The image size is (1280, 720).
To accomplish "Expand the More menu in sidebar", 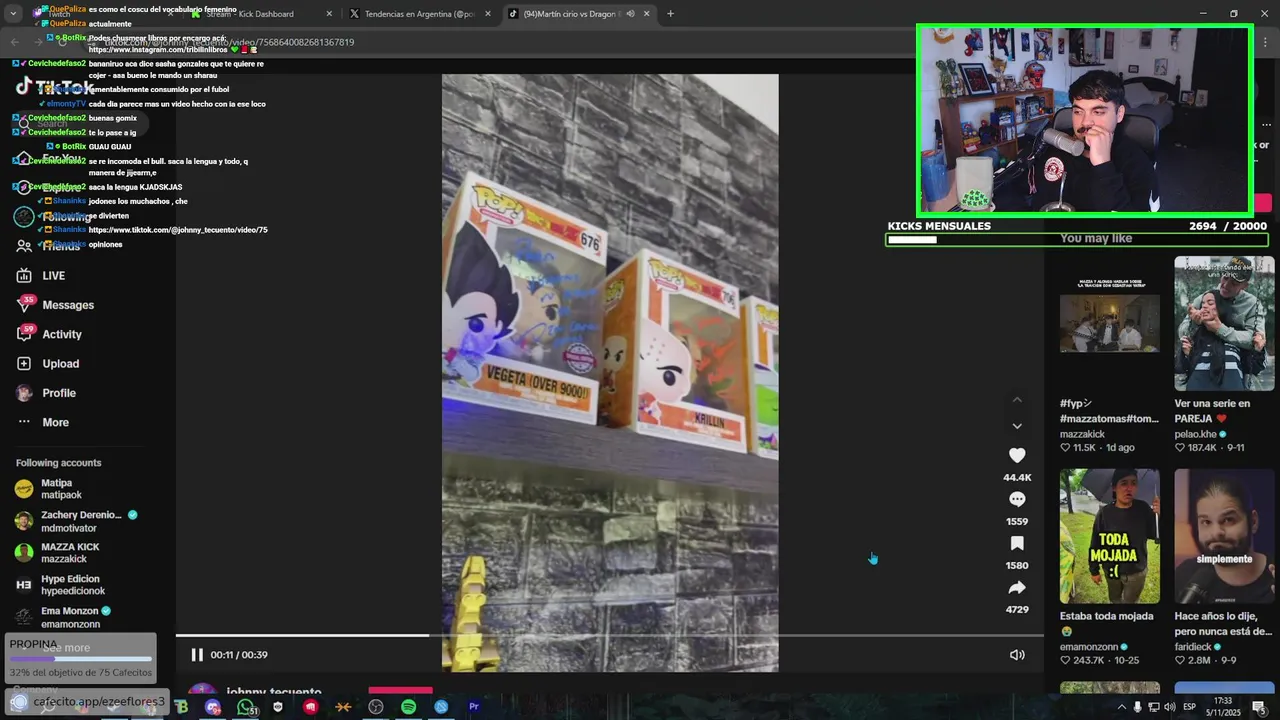I will (x=56, y=423).
